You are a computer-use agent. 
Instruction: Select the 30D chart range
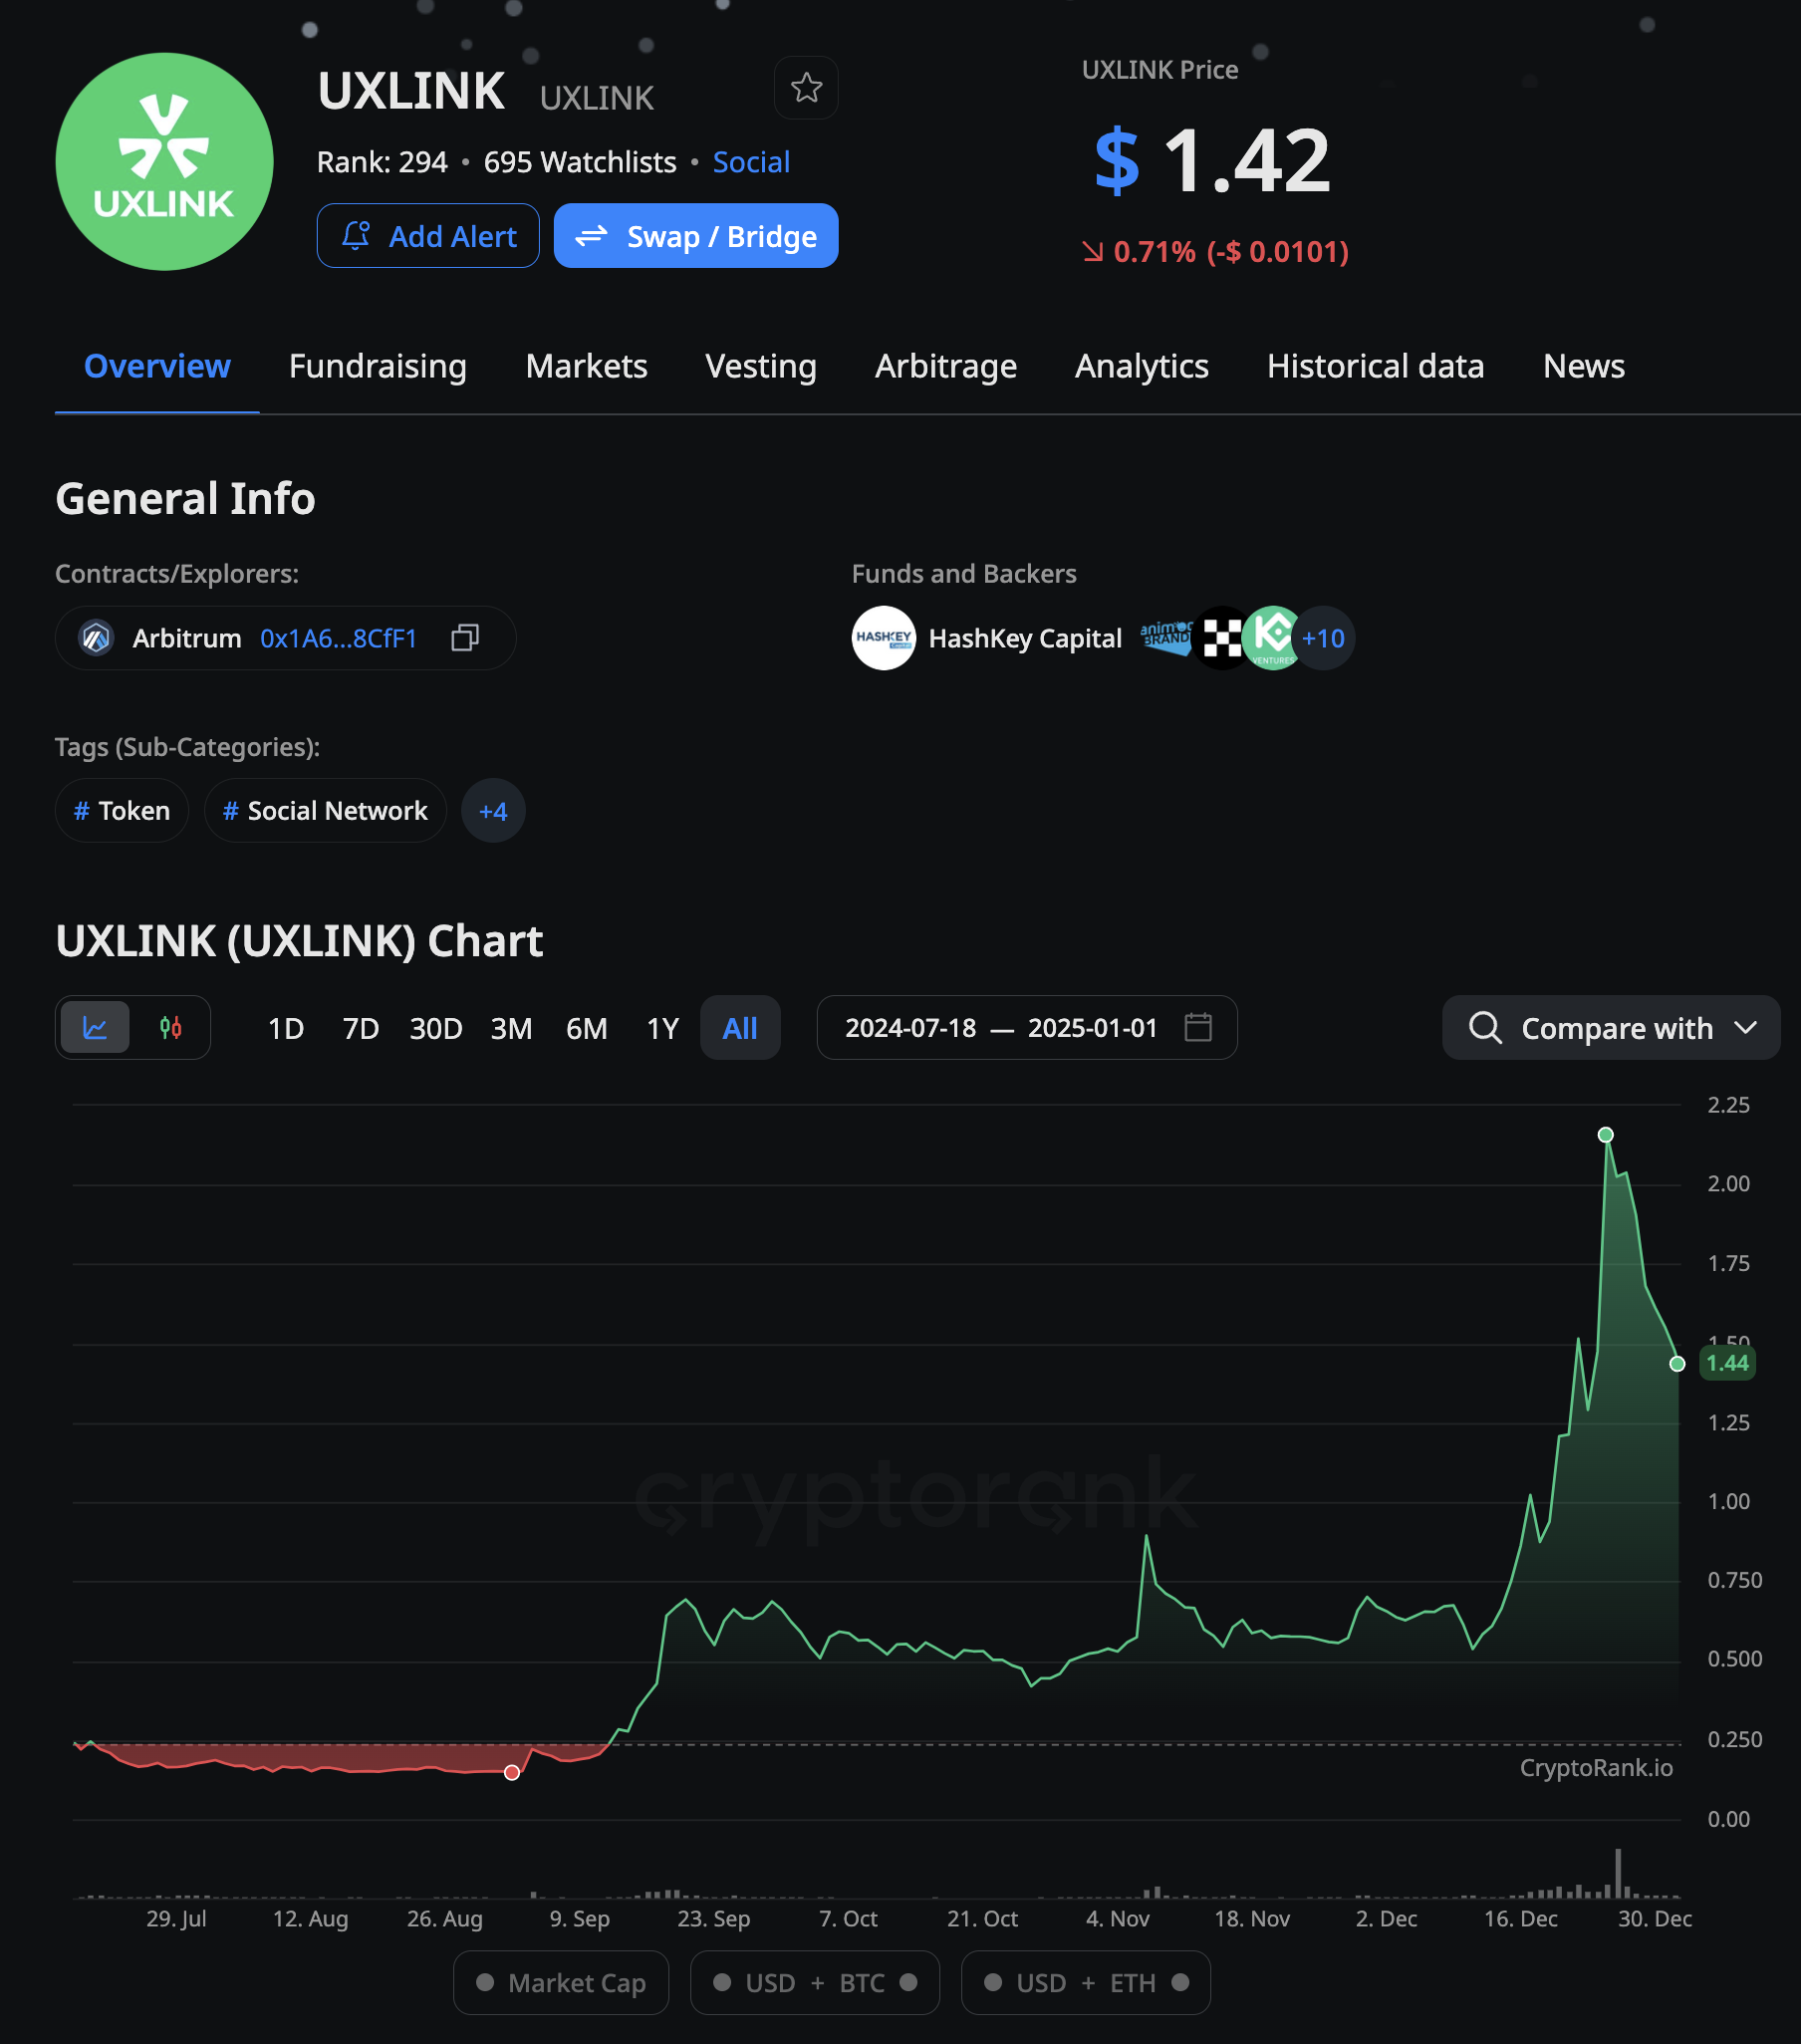point(436,1028)
